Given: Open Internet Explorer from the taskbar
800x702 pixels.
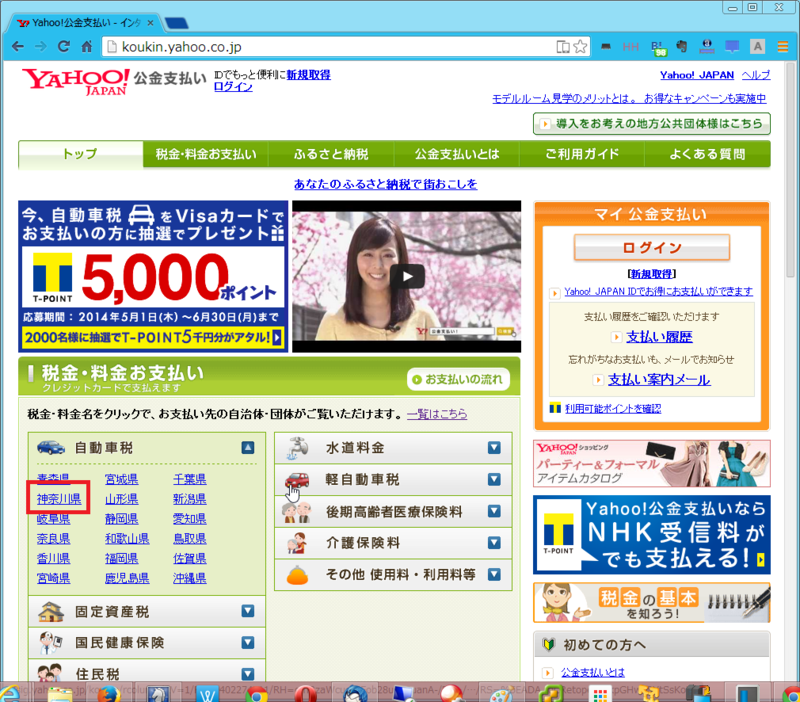Looking at the screenshot, I should (x=10, y=693).
